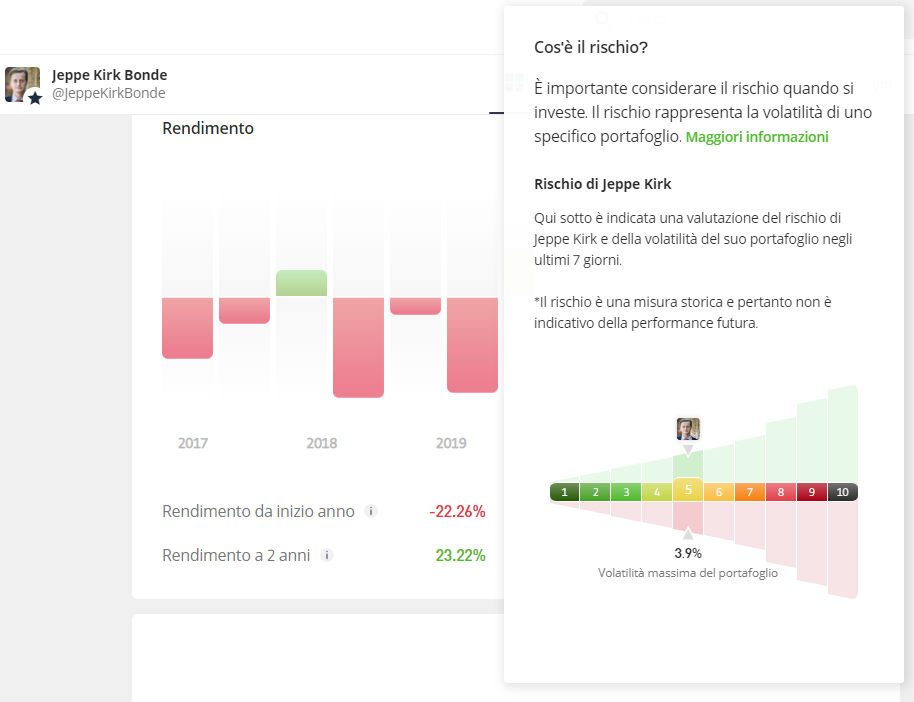
Task: Select the 2018 label under the chart
Action: [321, 442]
